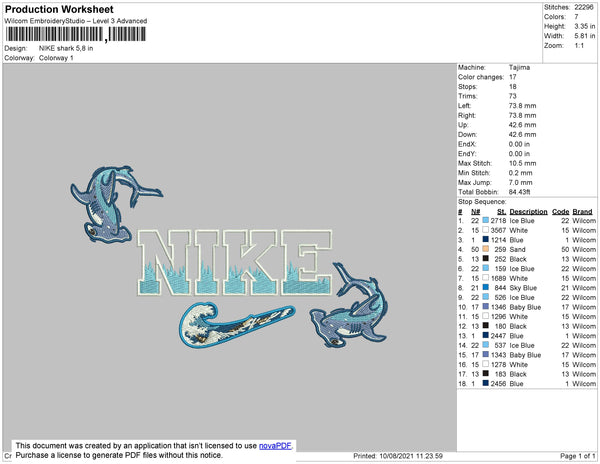Viewport: 600px width, 464px height.
Task: Click 'Wilcom EmbroideryStudio – Level 3 Advanced' text
Action: [76, 21]
